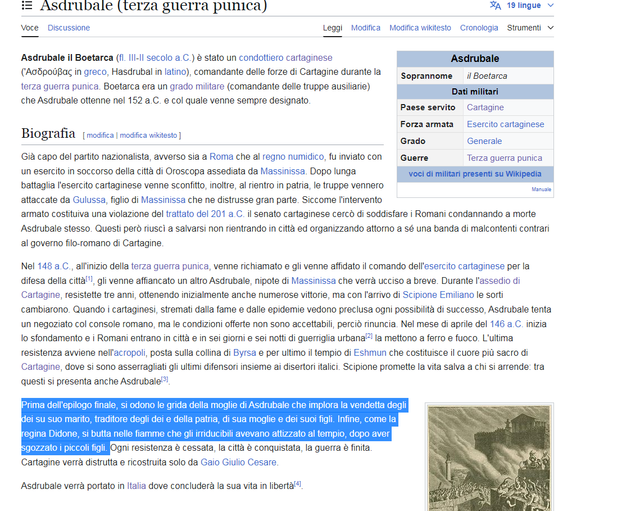Open the regno numidico link

(293, 157)
